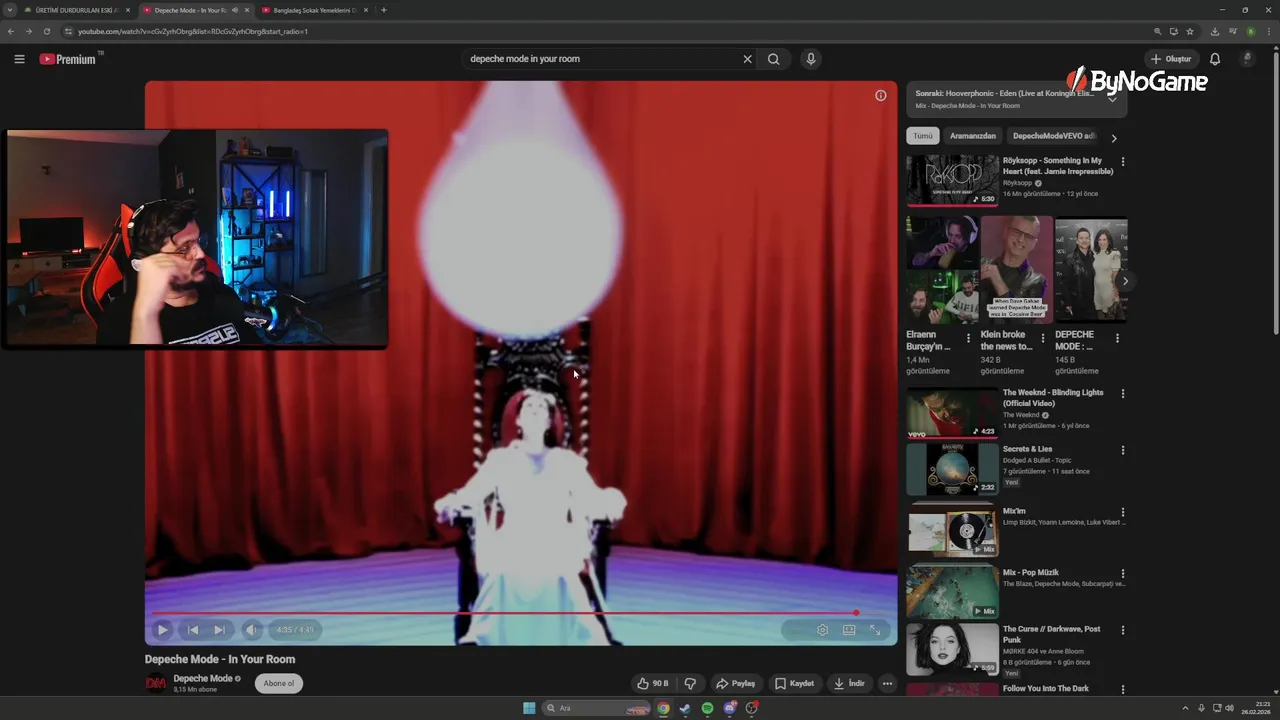This screenshot has height=720, width=1280.
Task: Open options for Mix'im
Action: (x=1123, y=513)
